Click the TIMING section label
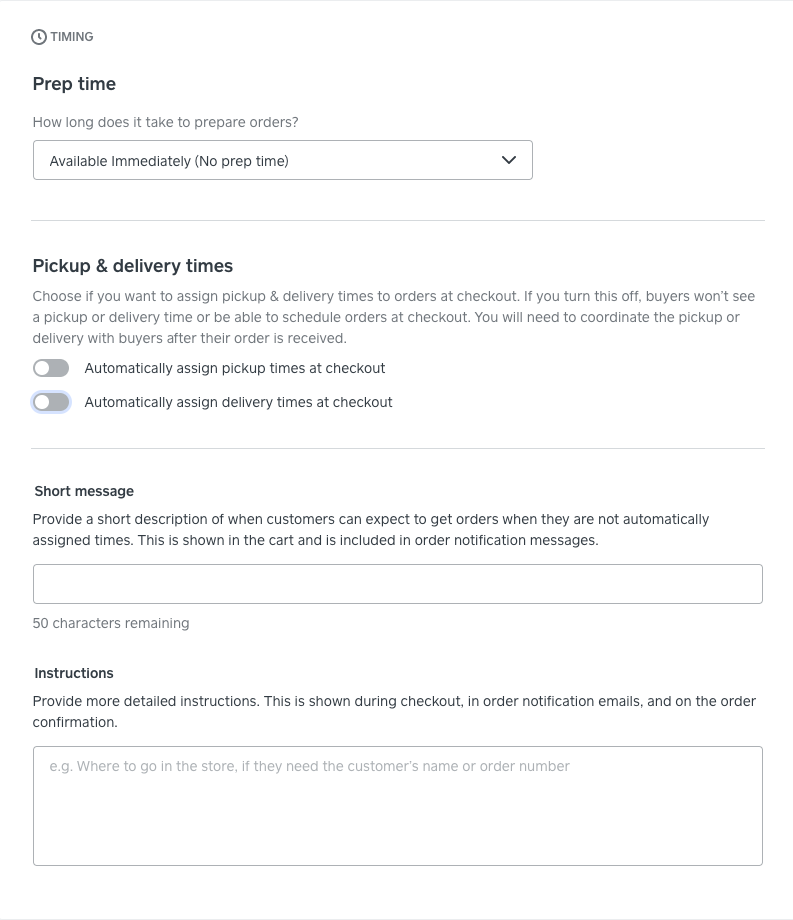This screenshot has height=920, width=793. click(72, 37)
